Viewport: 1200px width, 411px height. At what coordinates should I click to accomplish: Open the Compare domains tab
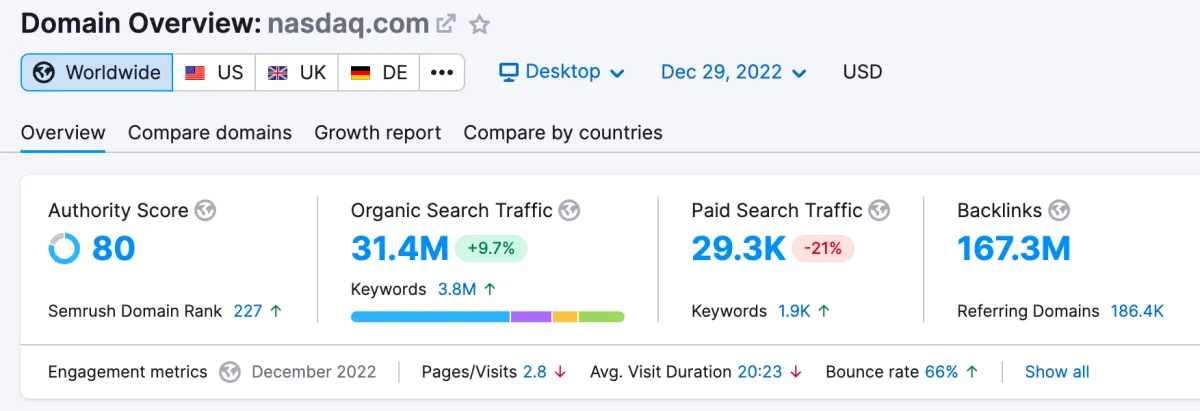tap(210, 133)
